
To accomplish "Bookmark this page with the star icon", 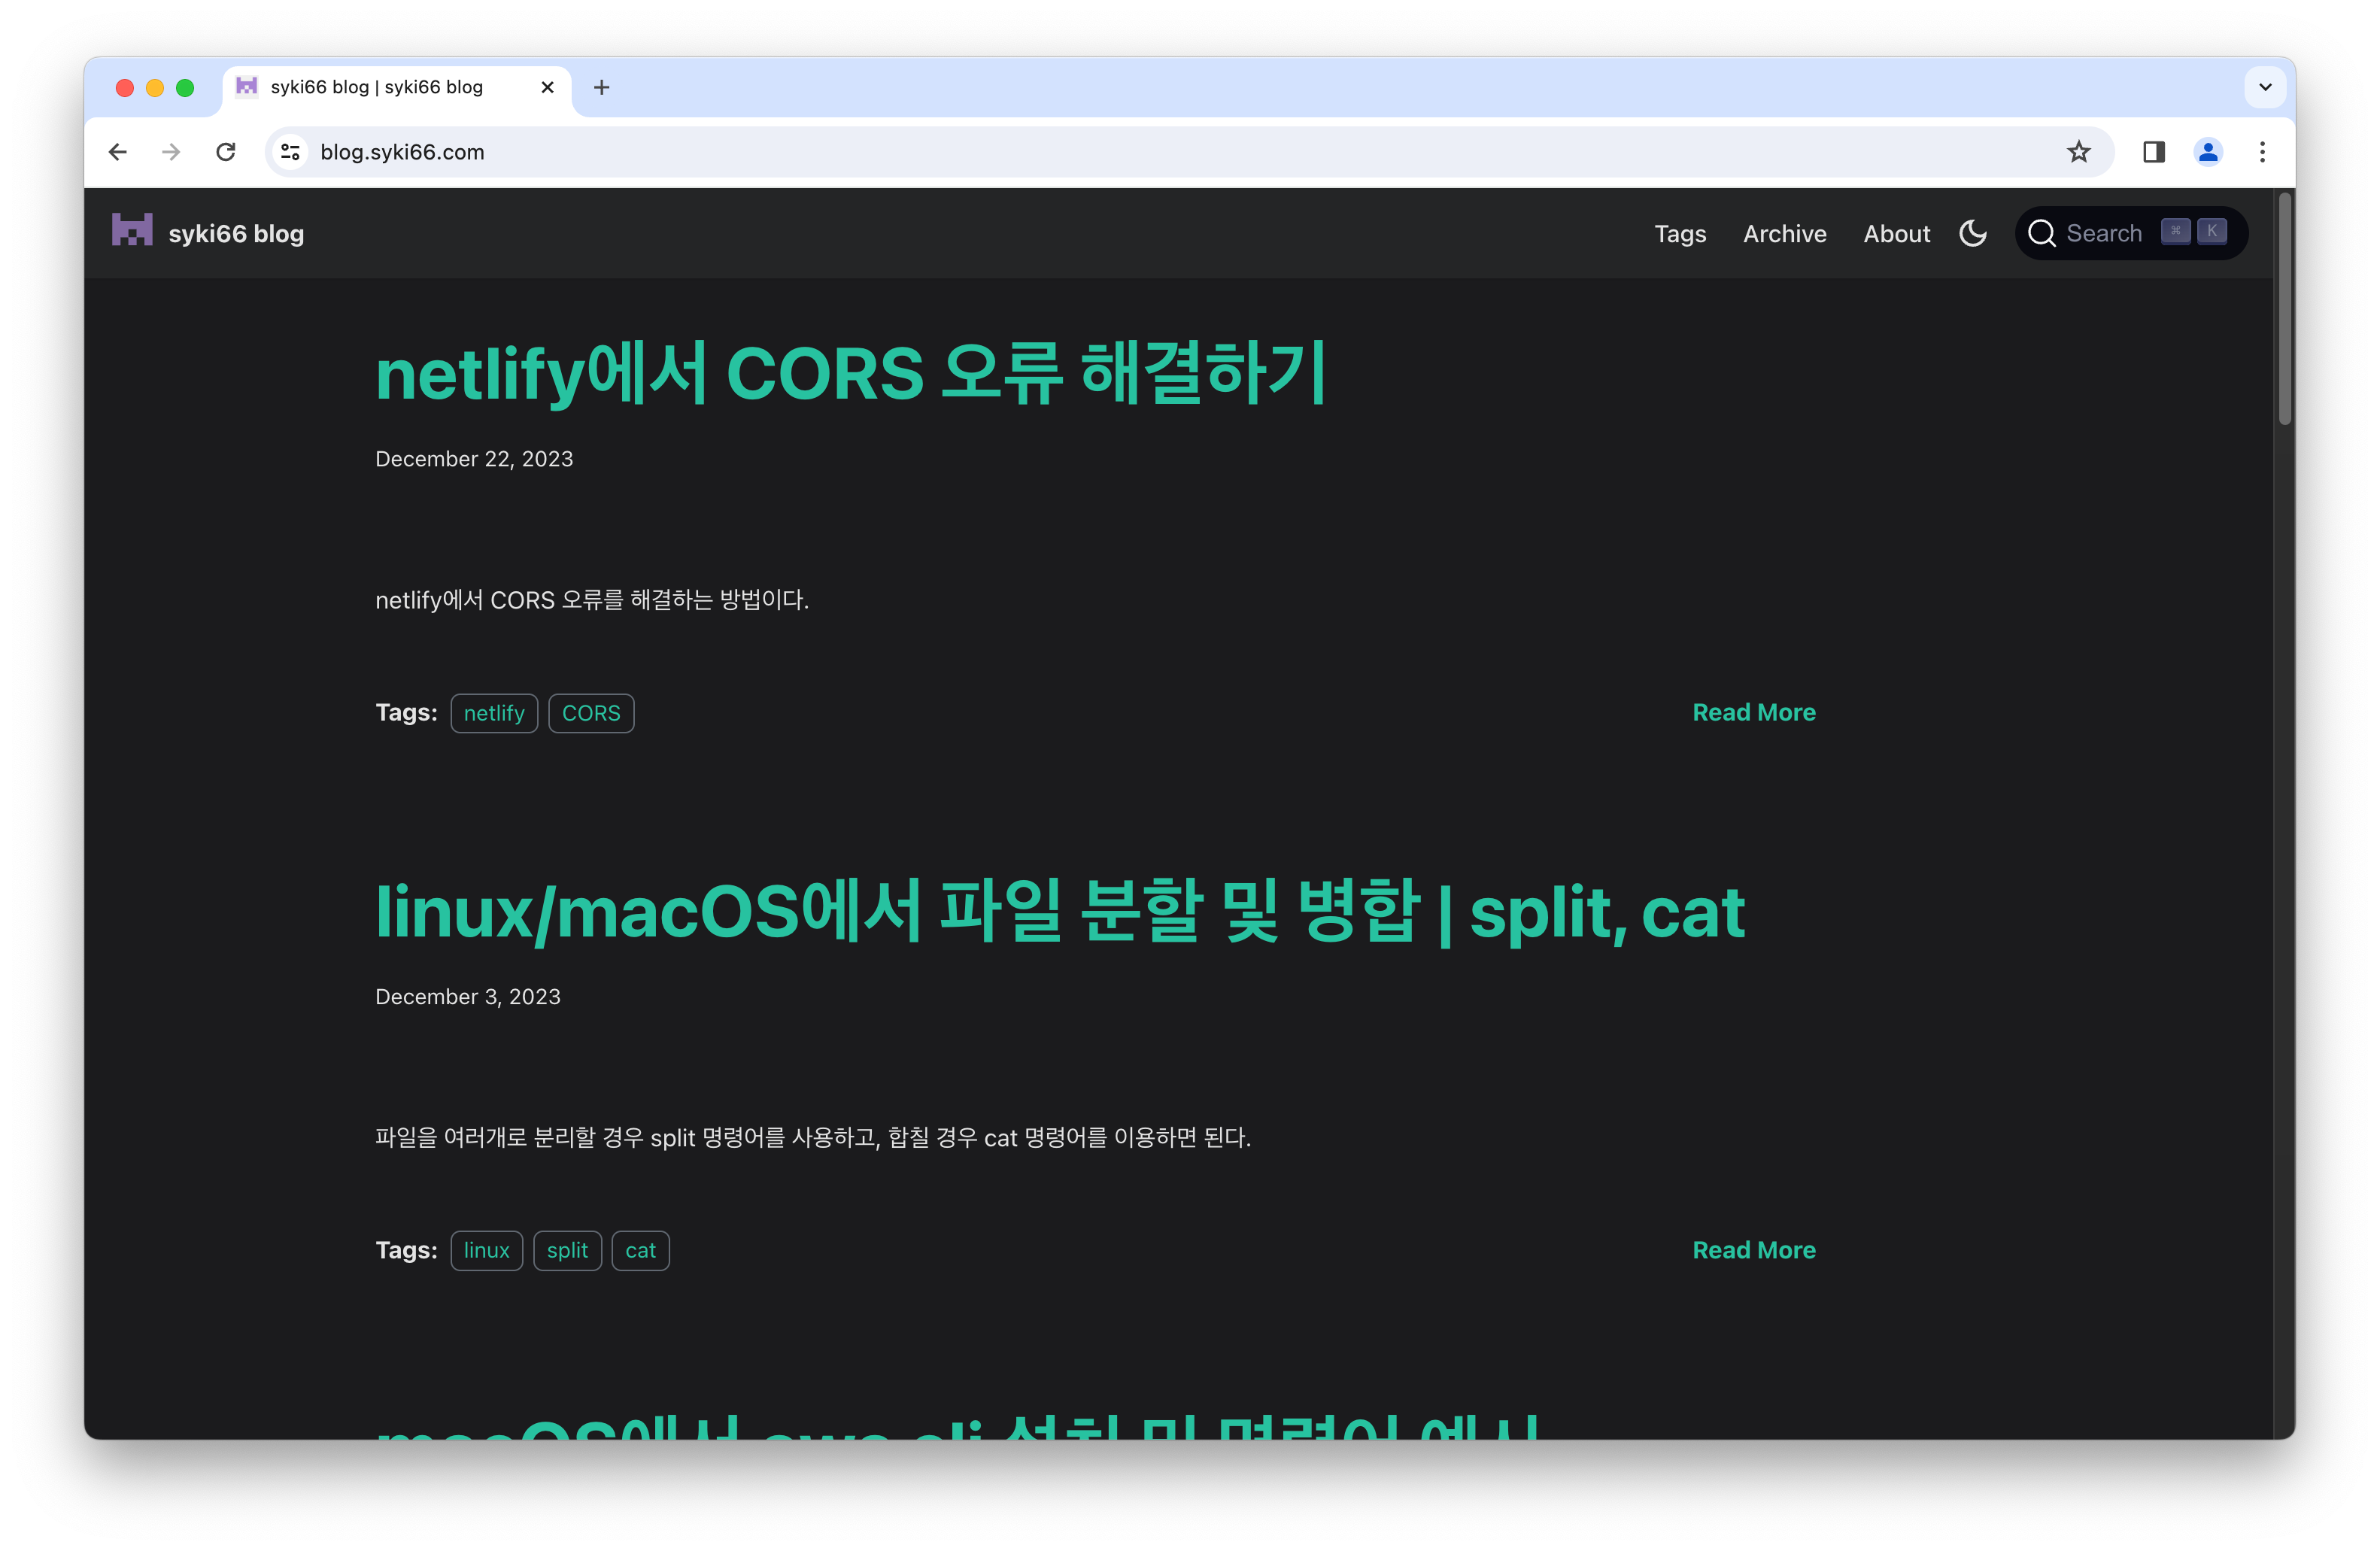I will coord(2079,152).
